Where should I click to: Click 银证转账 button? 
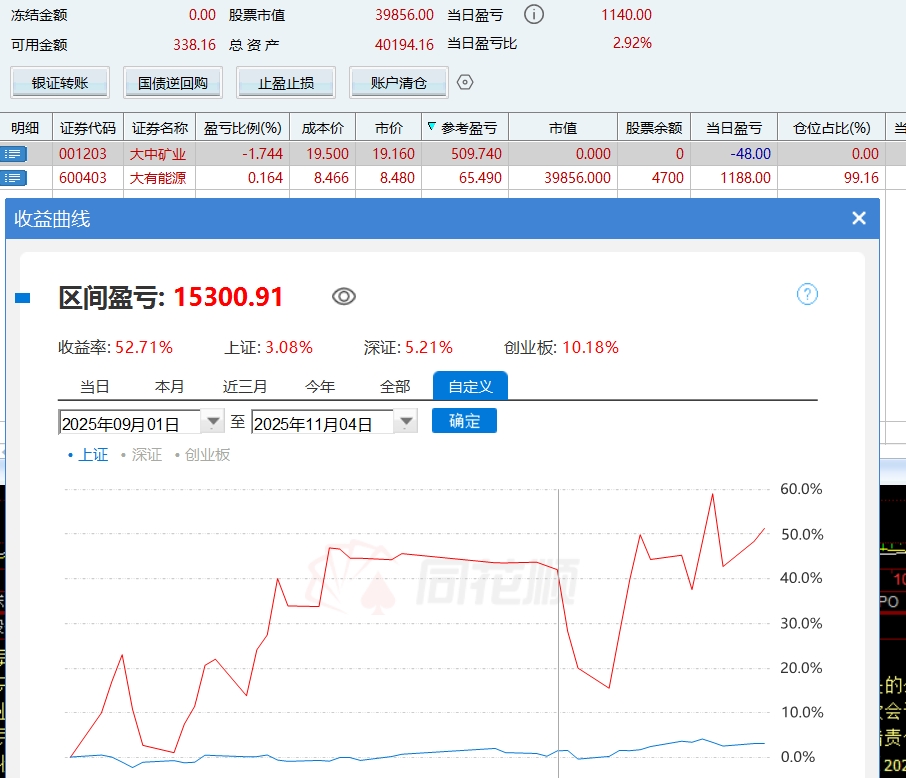tap(60, 83)
